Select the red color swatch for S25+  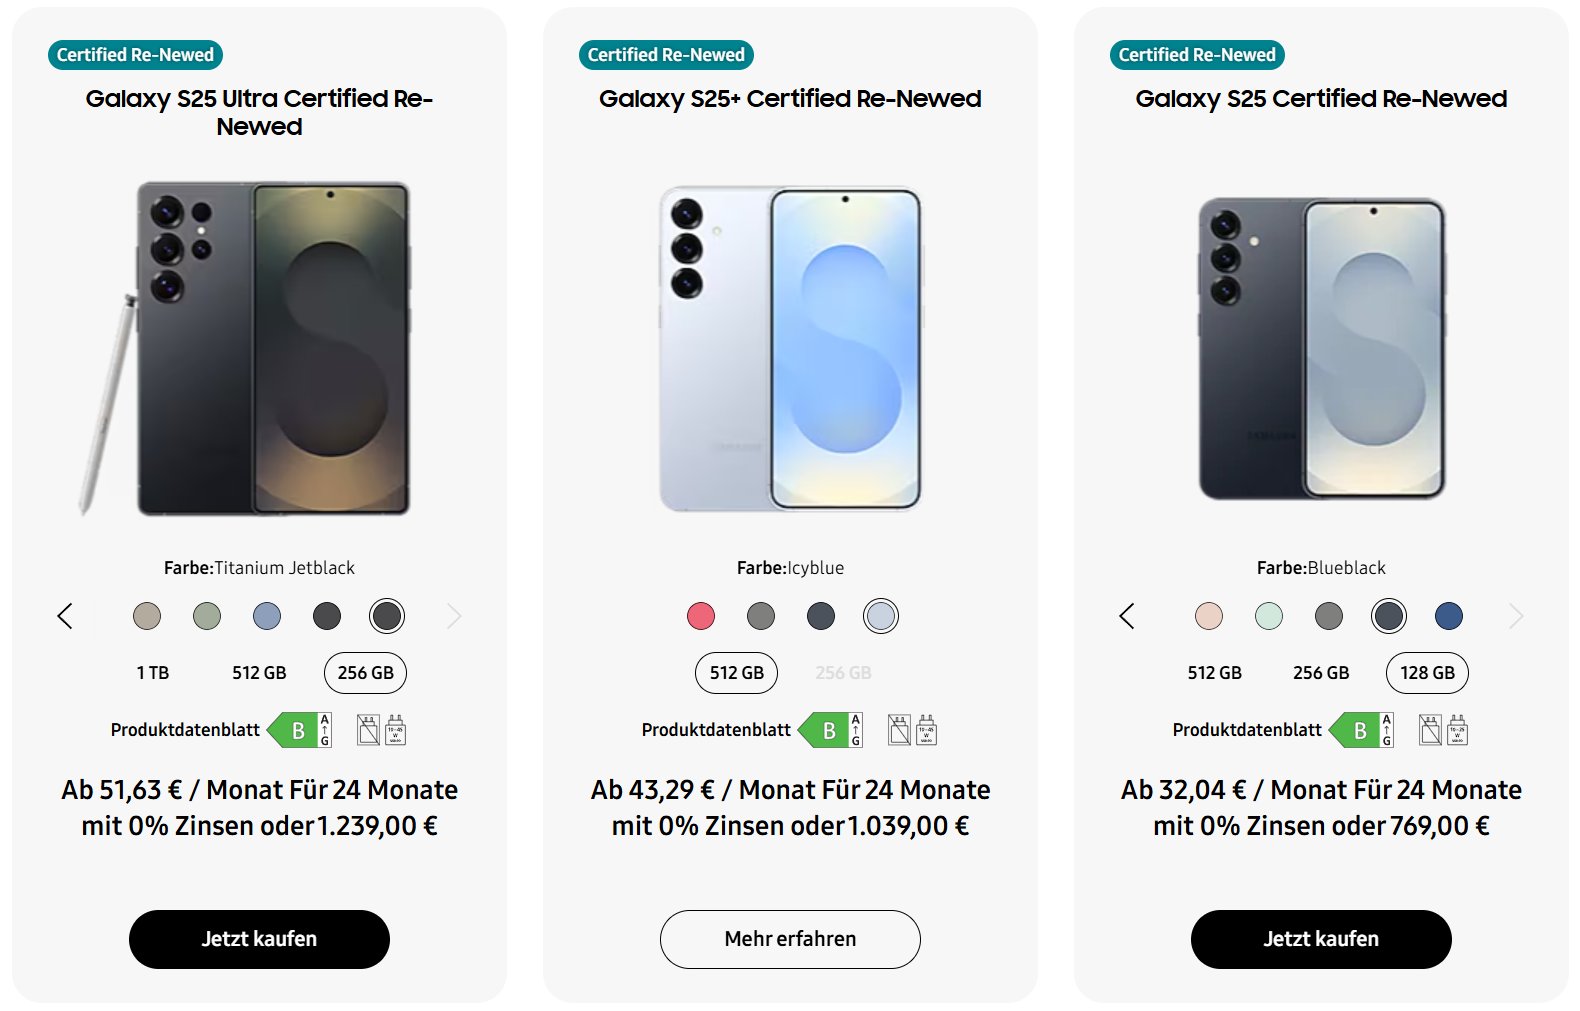tap(701, 616)
